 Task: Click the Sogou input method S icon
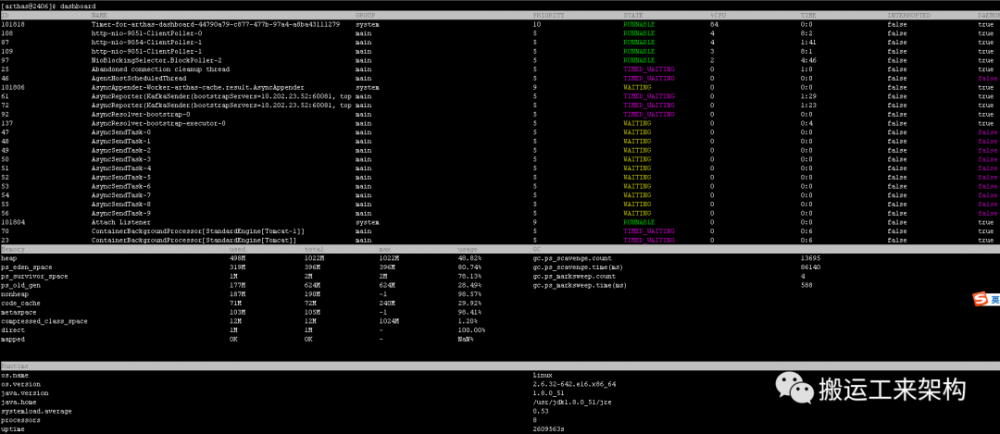pyautogui.click(x=979, y=300)
